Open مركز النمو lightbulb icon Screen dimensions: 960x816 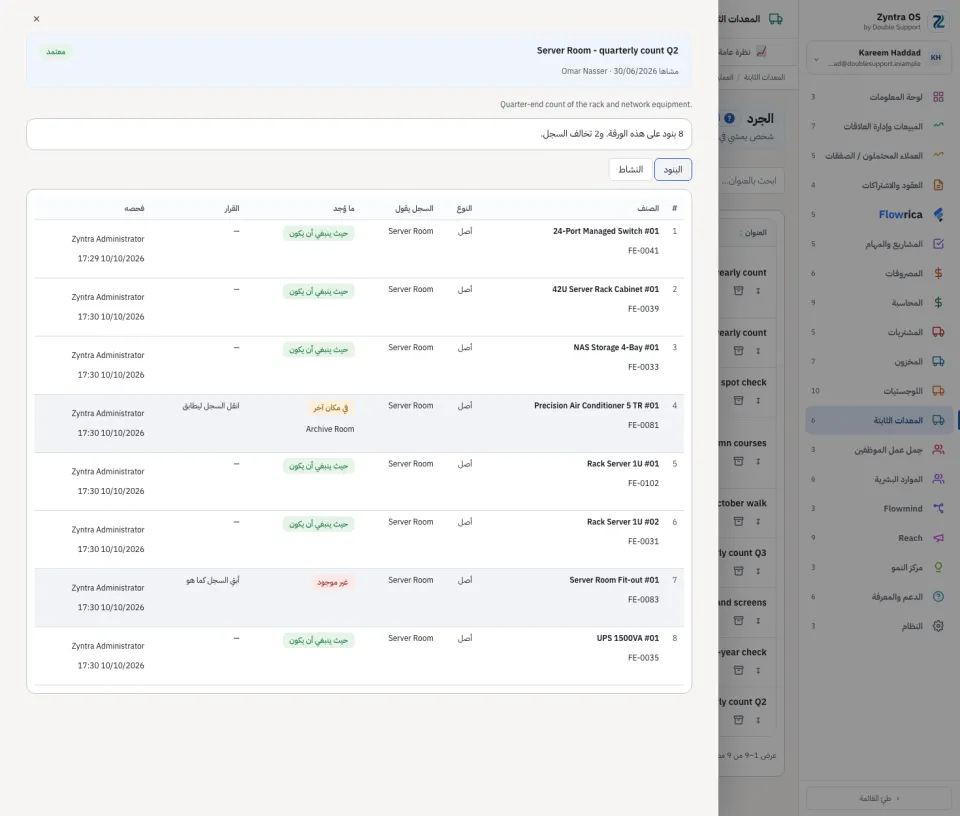coord(938,567)
